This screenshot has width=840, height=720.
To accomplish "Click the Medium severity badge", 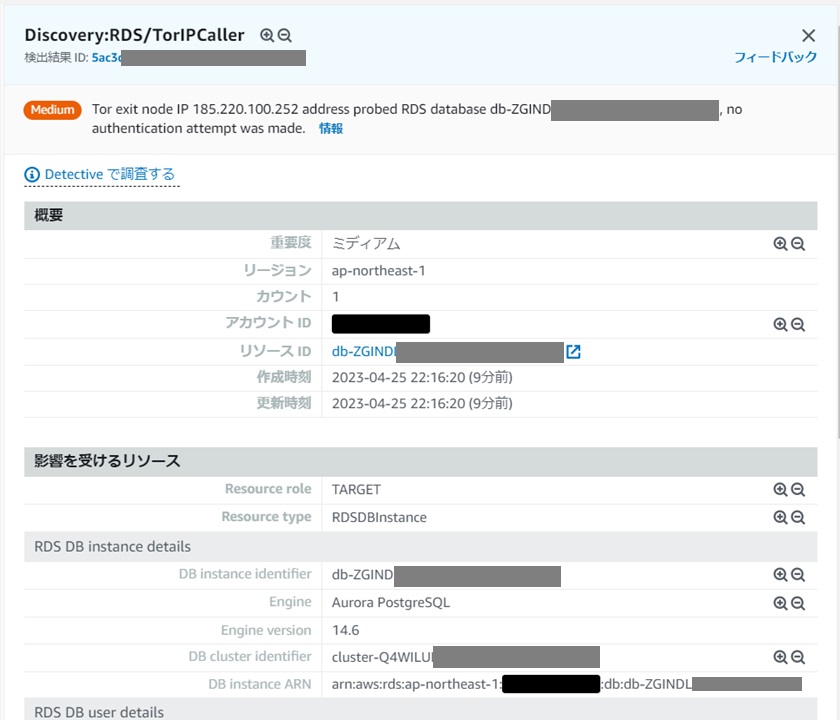I will [x=52, y=110].
